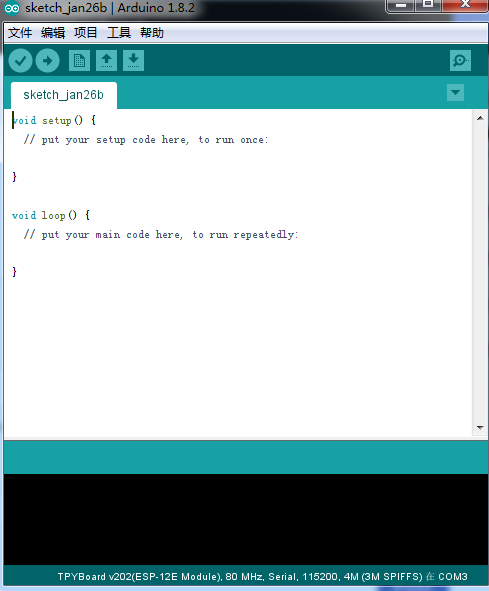
Task: Open the 帮助 menu
Action: [152, 33]
